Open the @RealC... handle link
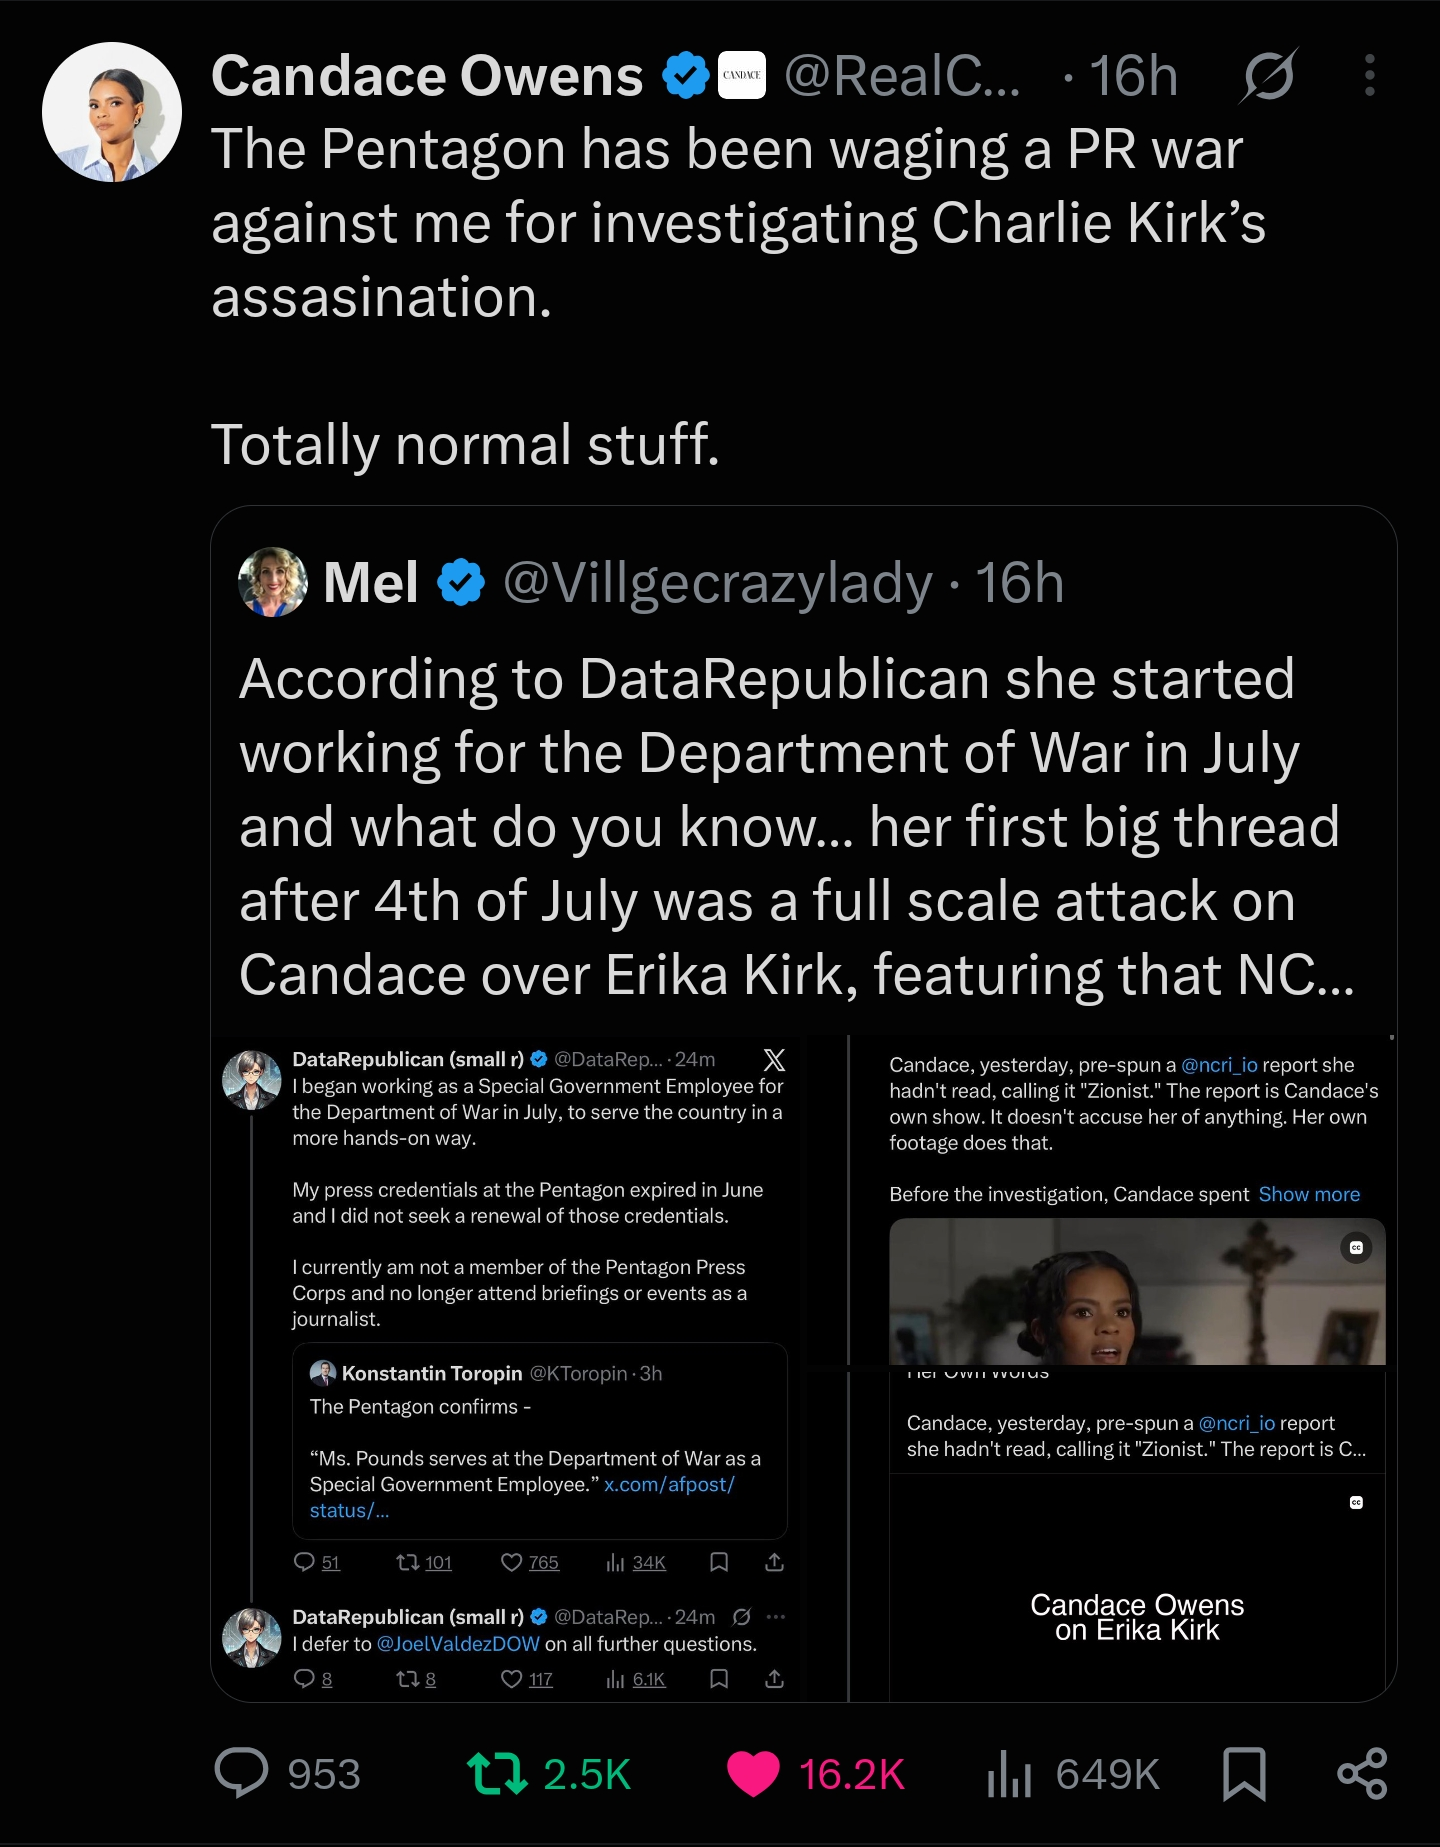The width and height of the screenshot is (1440, 1847). click(902, 76)
